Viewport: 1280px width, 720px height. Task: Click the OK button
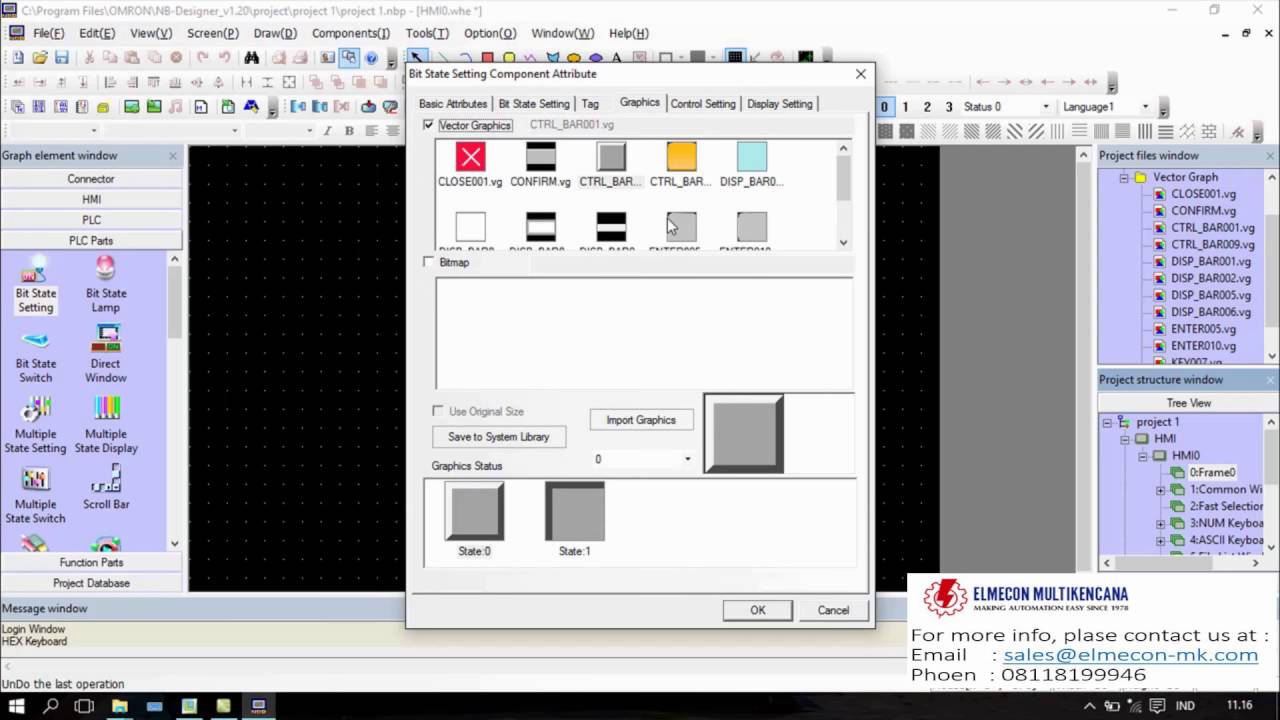pyautogui.click(x=758, y=610)
